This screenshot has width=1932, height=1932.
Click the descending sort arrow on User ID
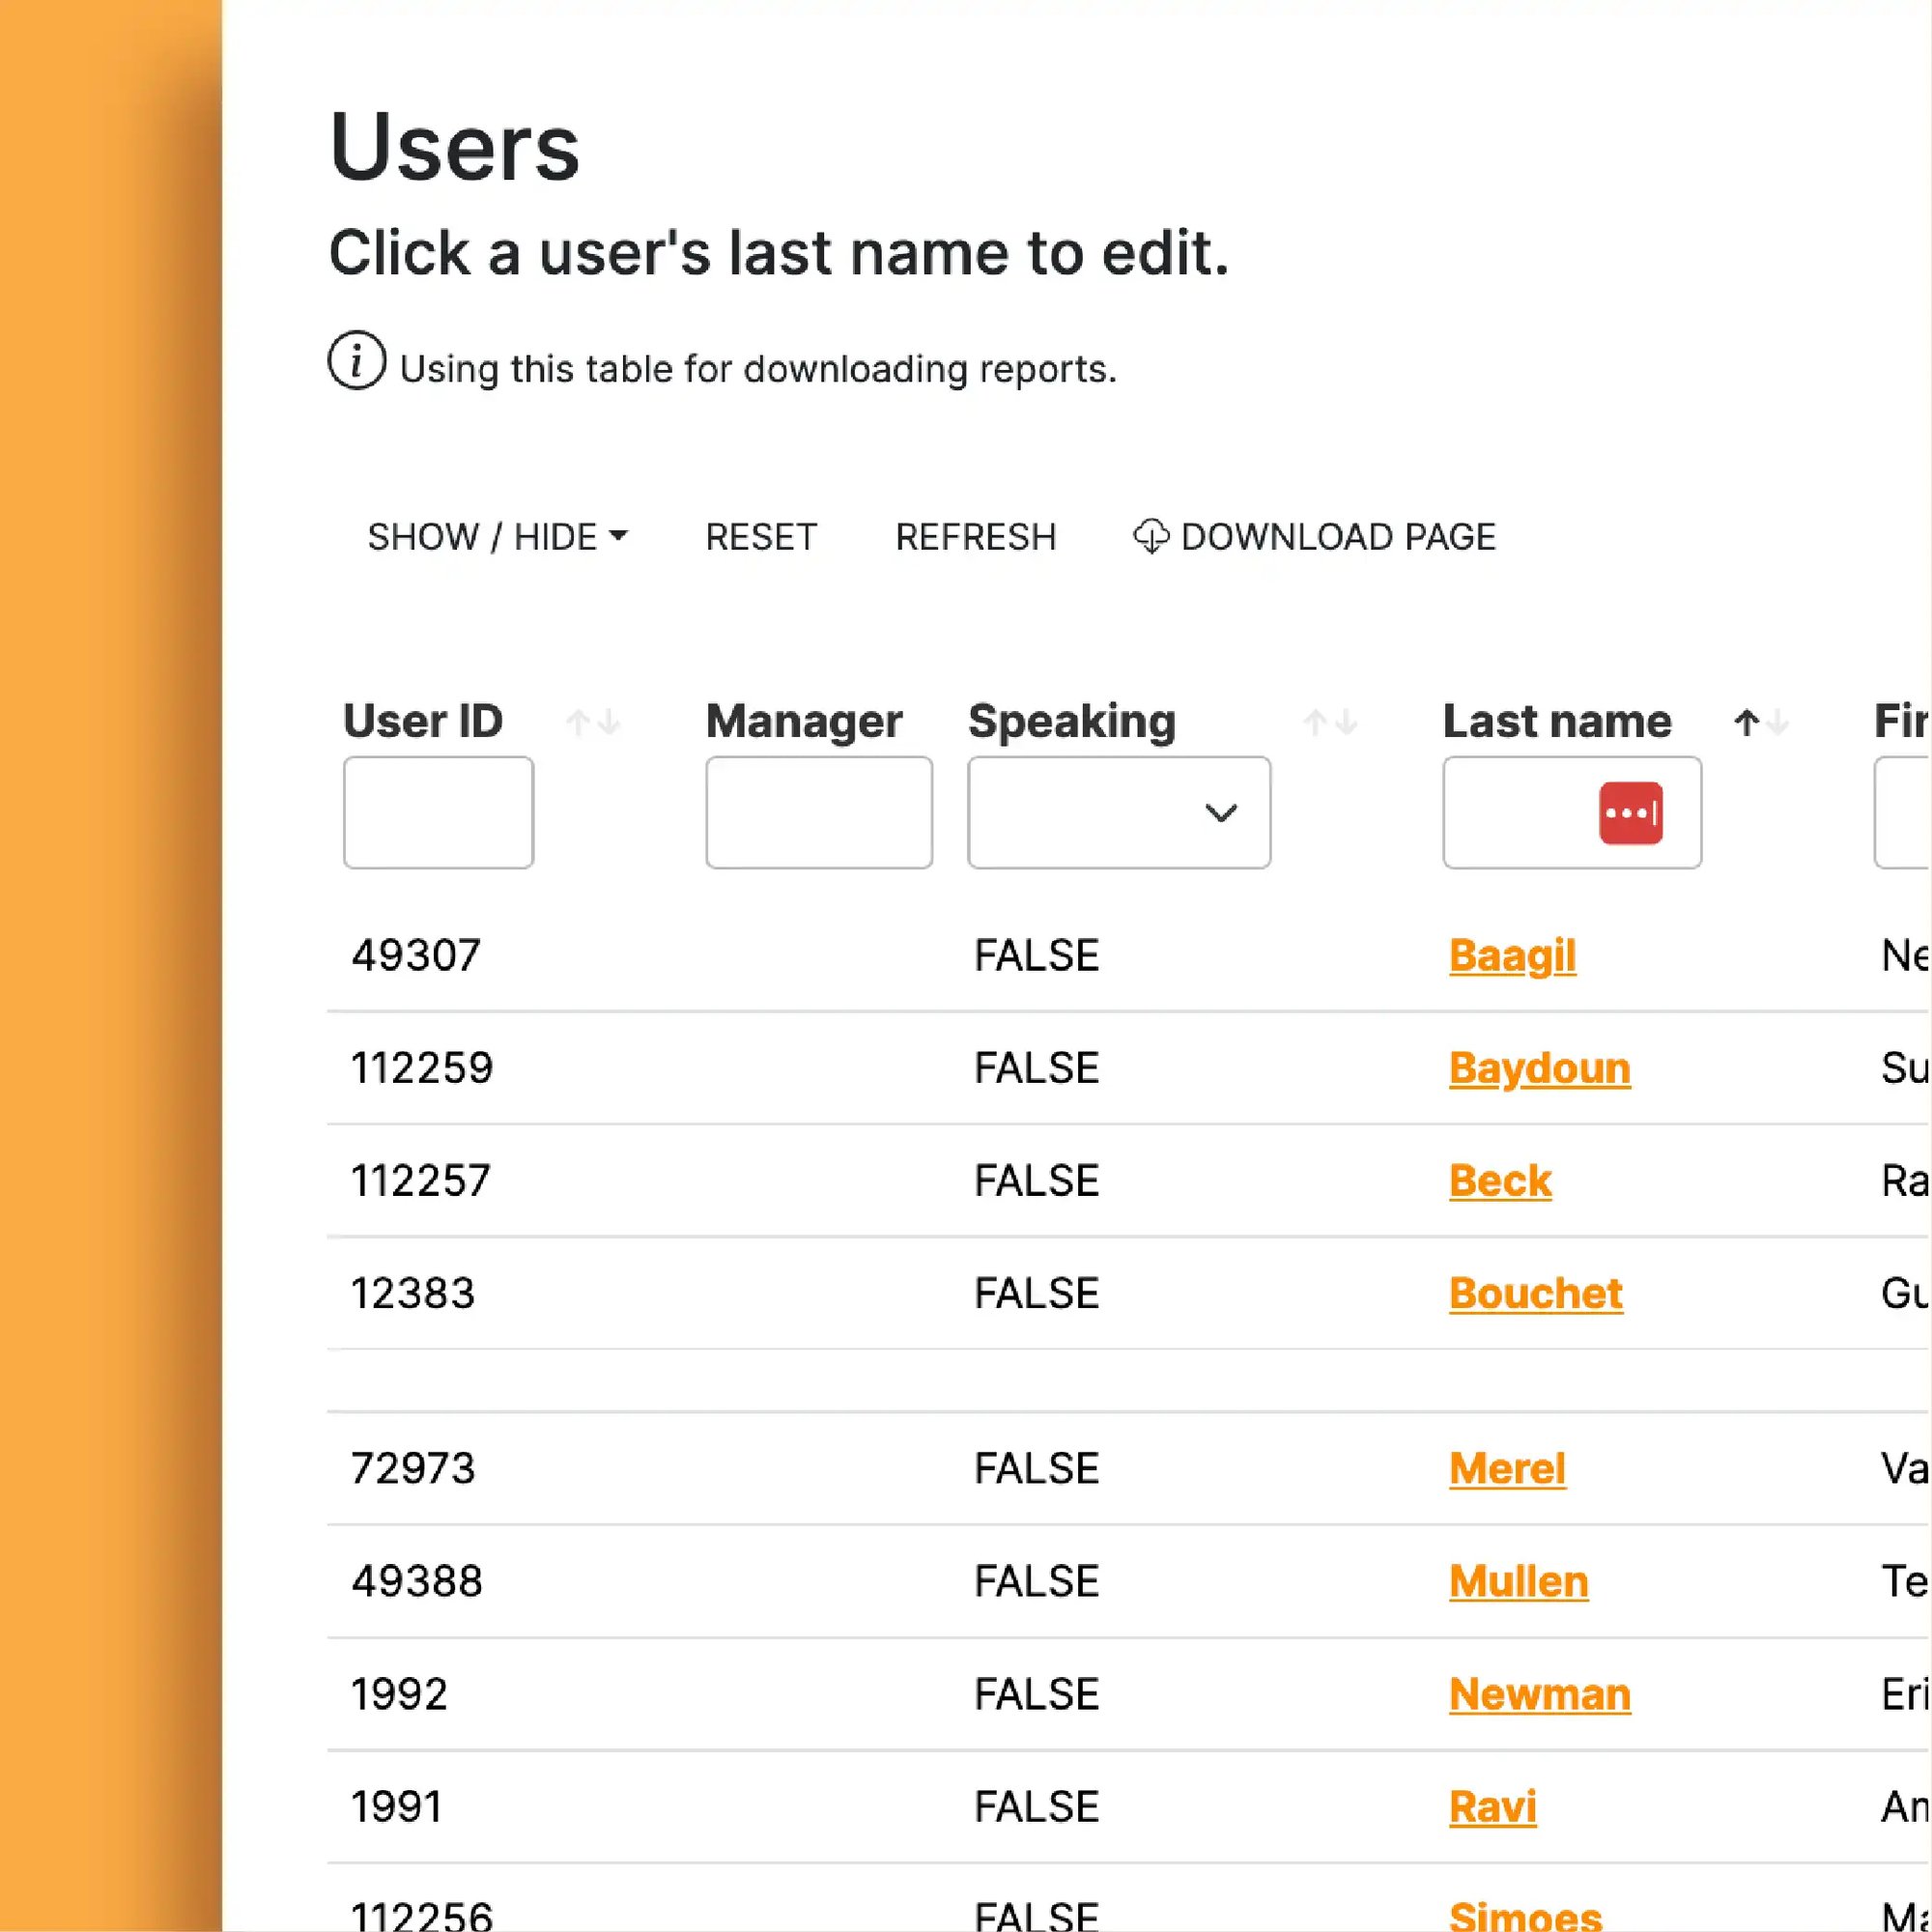pos(608,724)
